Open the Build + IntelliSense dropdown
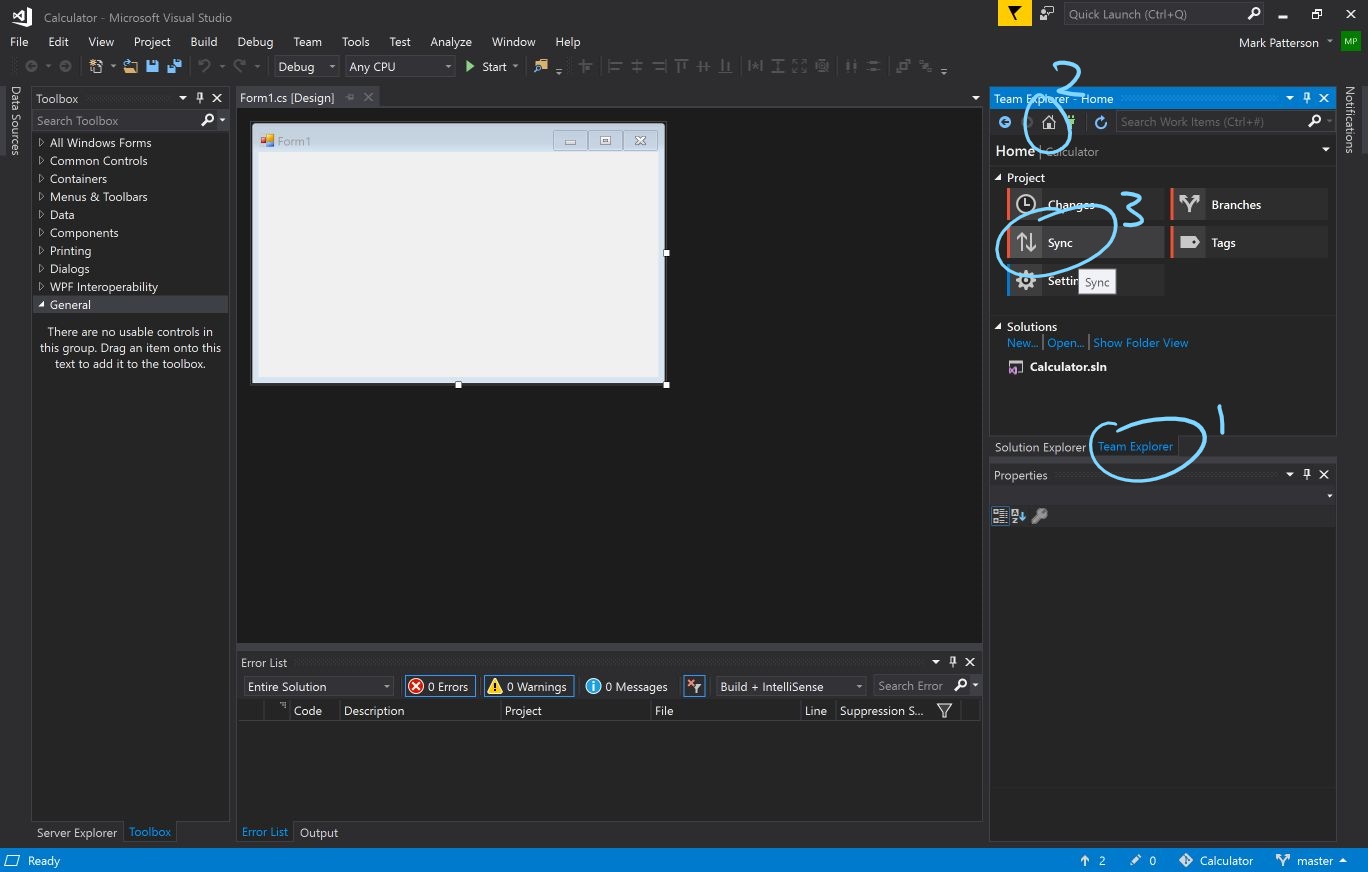This screenshot has width=1368, height=872. pos(791,687)
